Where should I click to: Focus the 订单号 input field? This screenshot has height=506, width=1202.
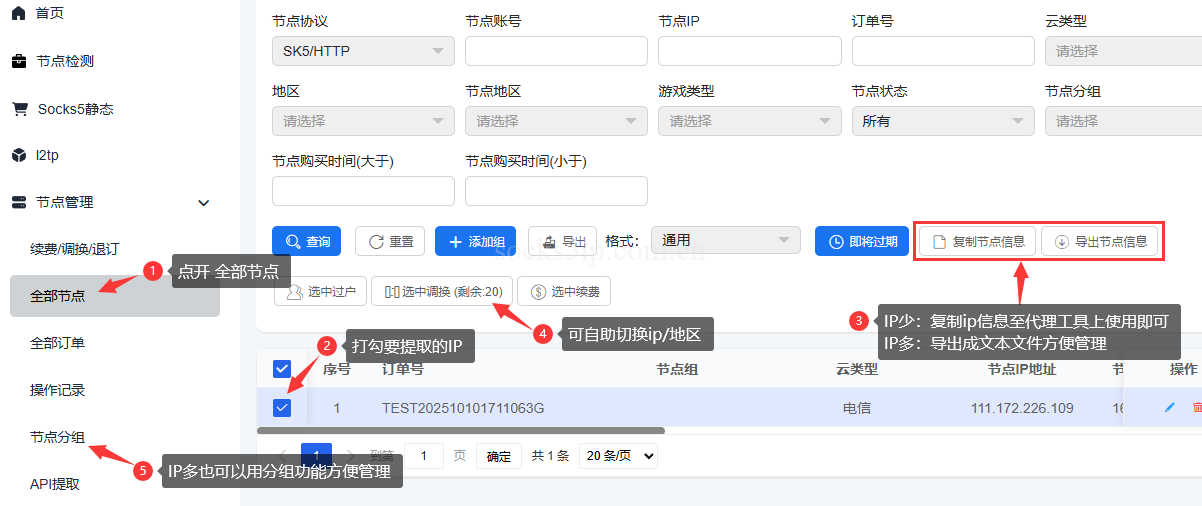(943, 51)
